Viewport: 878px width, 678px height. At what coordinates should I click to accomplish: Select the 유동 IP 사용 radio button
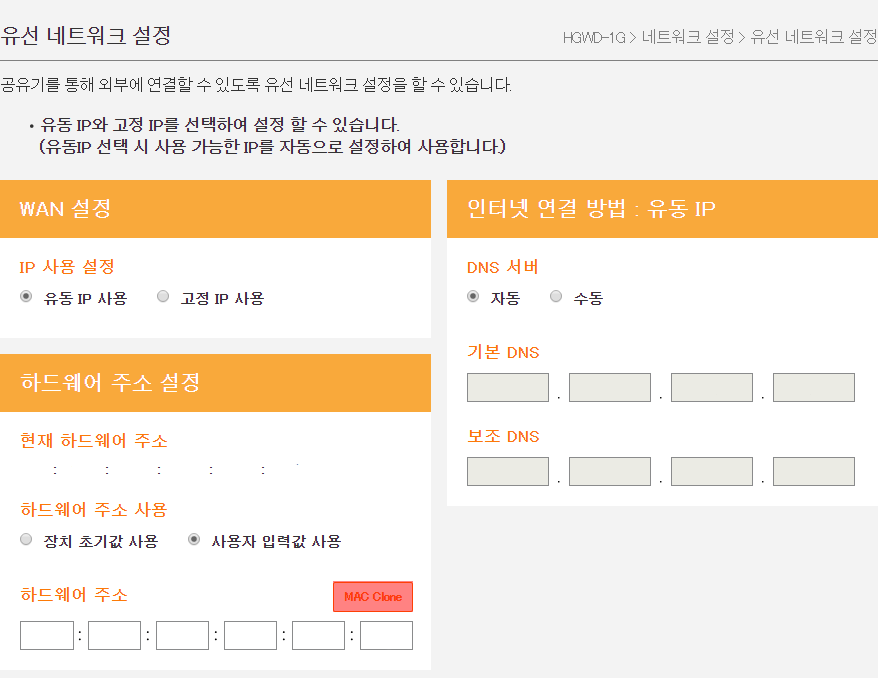click(x=25, y=296)
